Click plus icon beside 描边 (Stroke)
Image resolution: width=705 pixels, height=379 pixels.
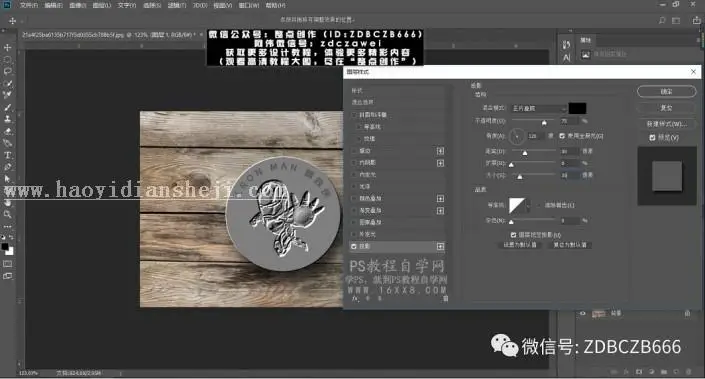[x=440, y=151]
